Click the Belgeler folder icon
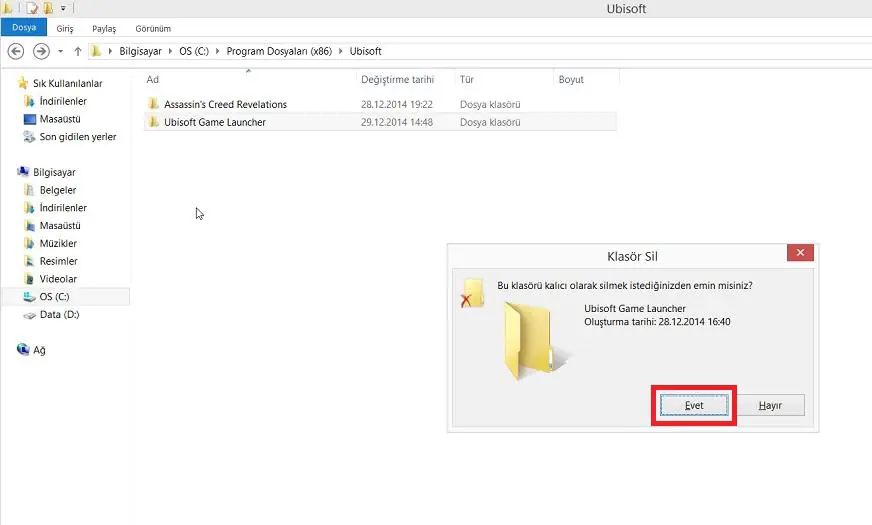 (29, 190)
